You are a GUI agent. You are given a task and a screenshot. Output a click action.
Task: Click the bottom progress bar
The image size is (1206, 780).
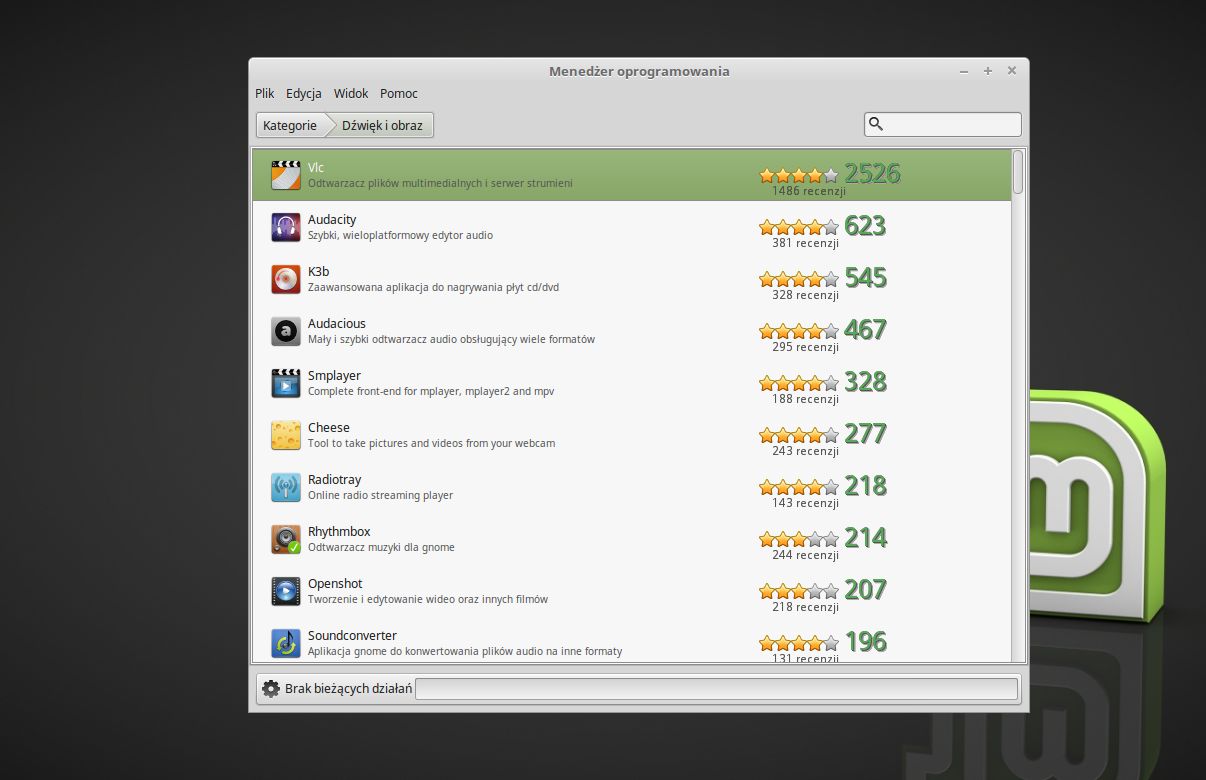pyautogui.click(x=716, y=688)
